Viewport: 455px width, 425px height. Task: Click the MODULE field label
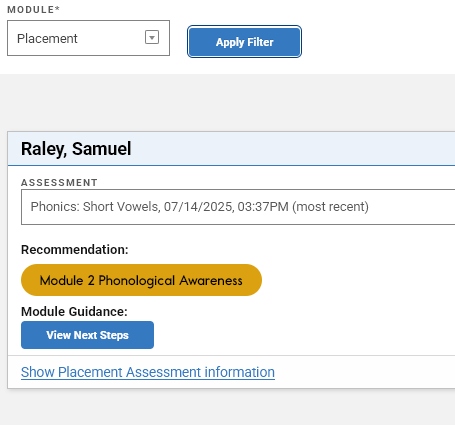(31, 10)
